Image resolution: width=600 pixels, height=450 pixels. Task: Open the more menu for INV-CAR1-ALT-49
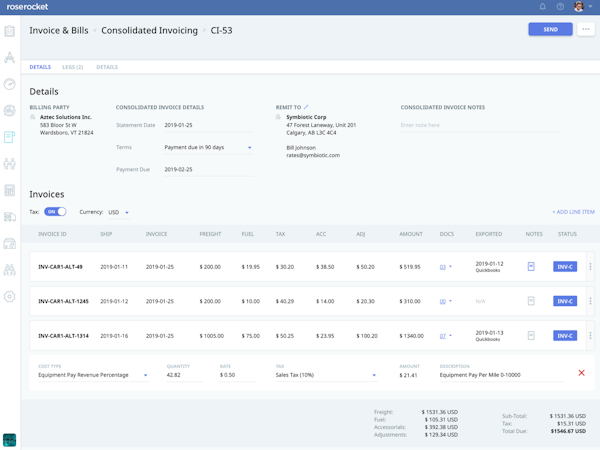pyautogui.click(x=590, y=267)
